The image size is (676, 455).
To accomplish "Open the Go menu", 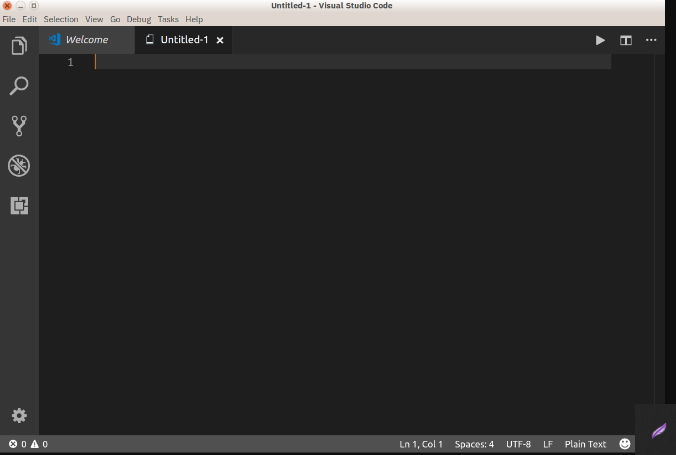I will coord(115,19).
